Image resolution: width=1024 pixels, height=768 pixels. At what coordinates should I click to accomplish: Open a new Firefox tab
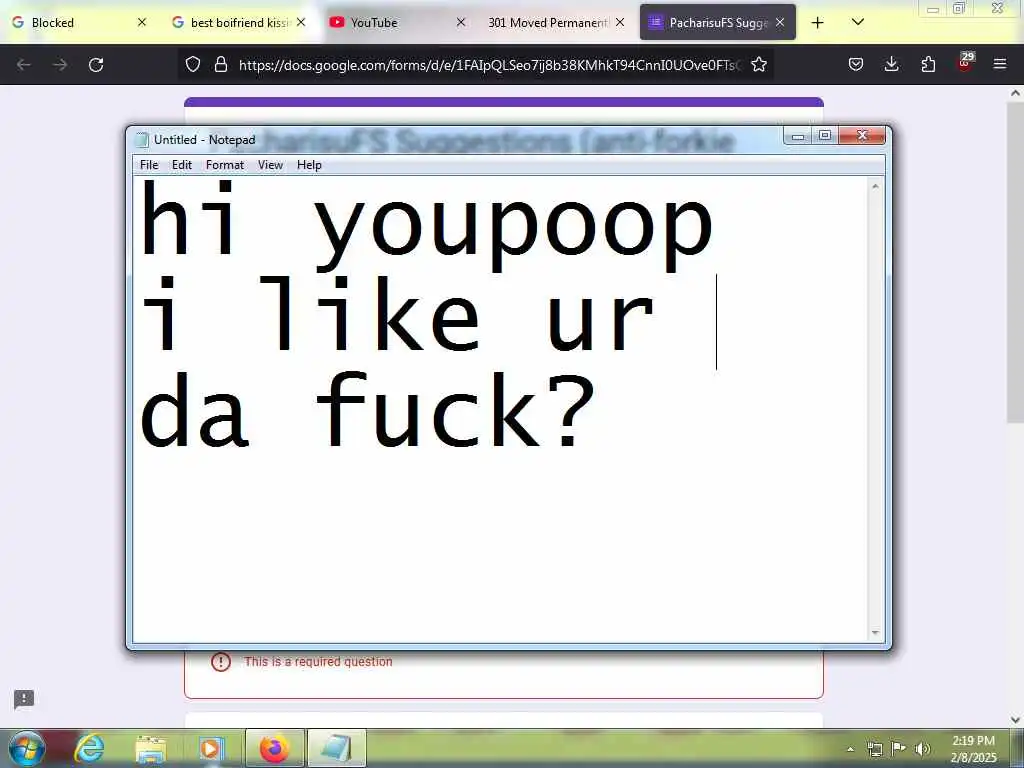pos(817,23)
